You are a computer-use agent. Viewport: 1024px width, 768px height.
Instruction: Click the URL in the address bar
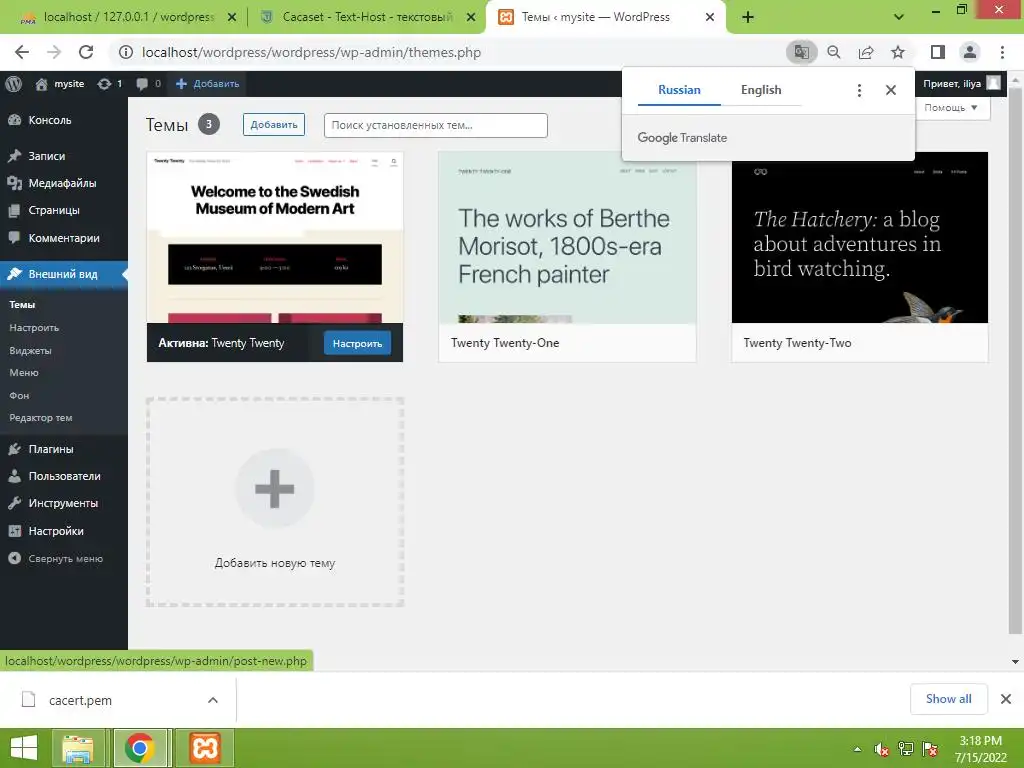pyautogui.click(x=311, y=52)
